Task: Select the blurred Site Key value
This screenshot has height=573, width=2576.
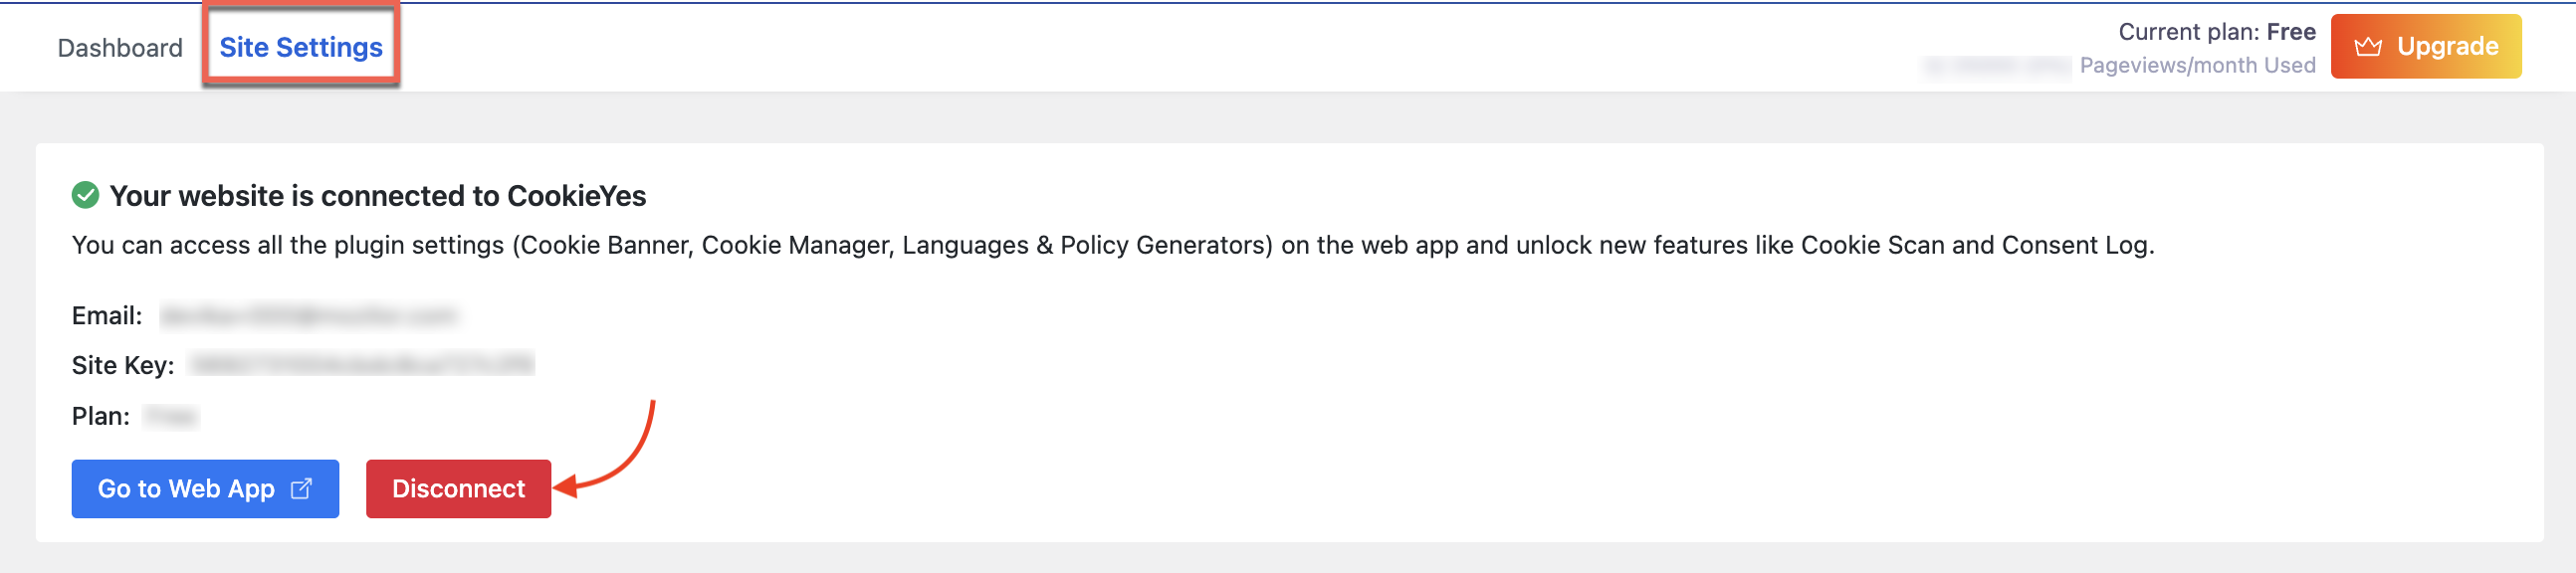Action: 362,365
